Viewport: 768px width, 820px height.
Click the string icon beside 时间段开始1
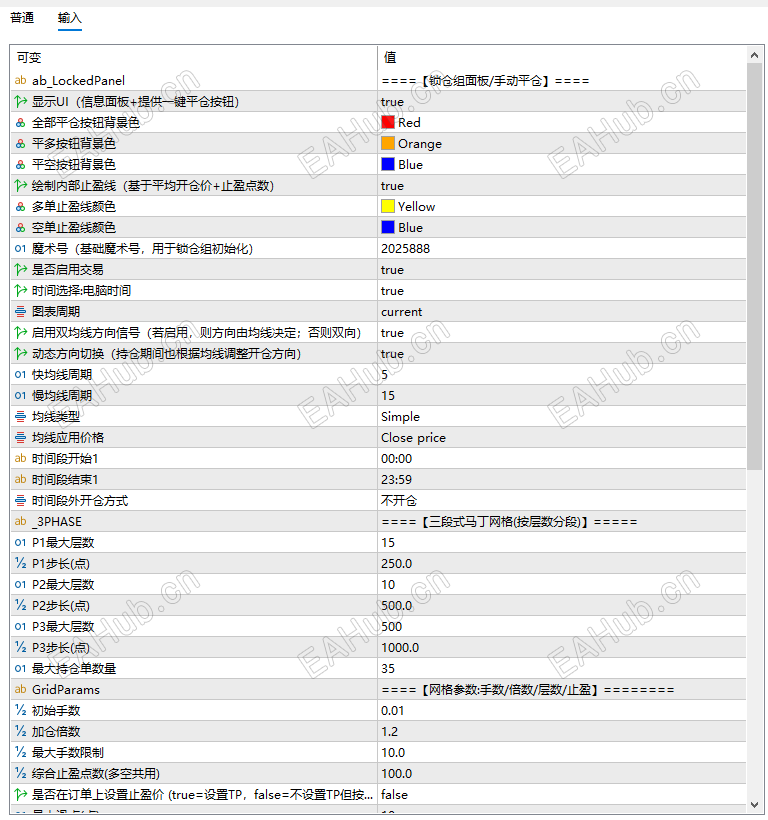pyautogui.click(x=20, y=459)
